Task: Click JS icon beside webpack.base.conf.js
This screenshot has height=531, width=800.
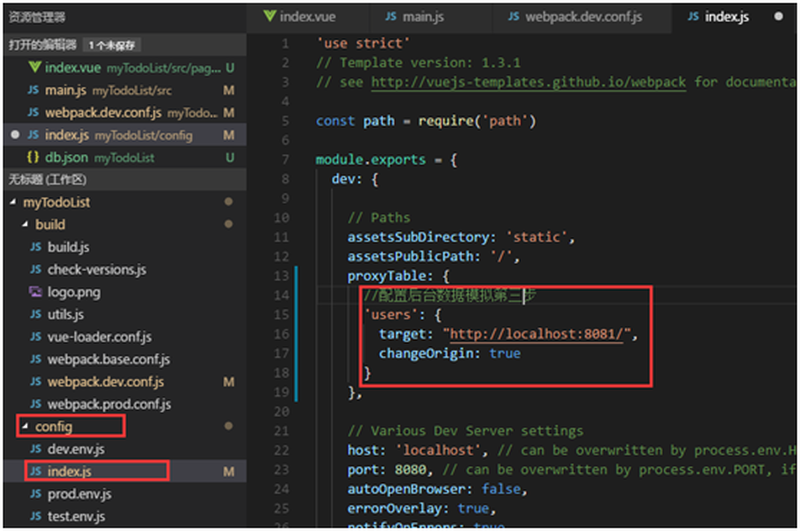Action: click(x=36, y=359)
